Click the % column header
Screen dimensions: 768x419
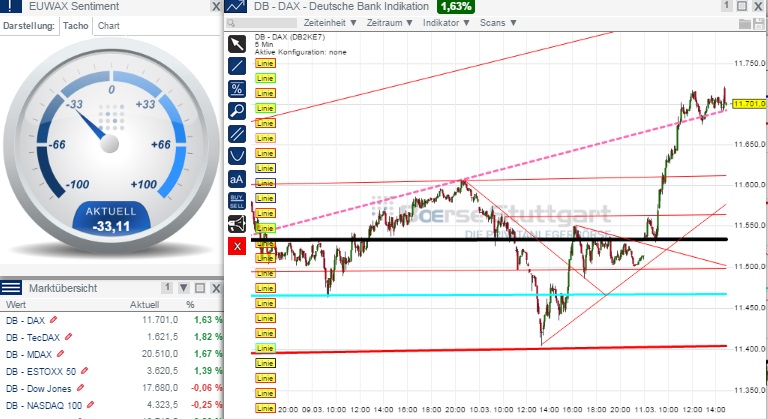190,304
